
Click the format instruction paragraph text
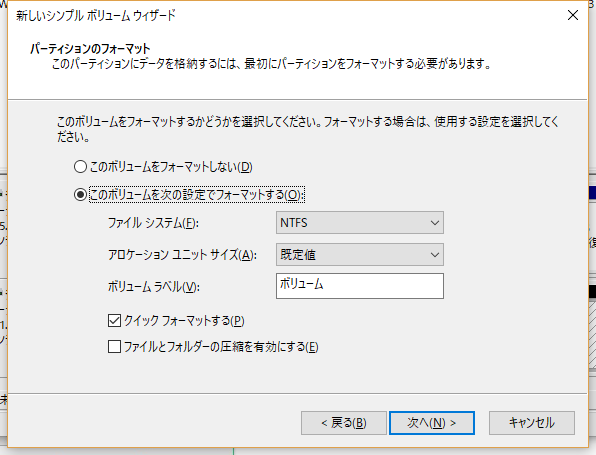point(308,129)
